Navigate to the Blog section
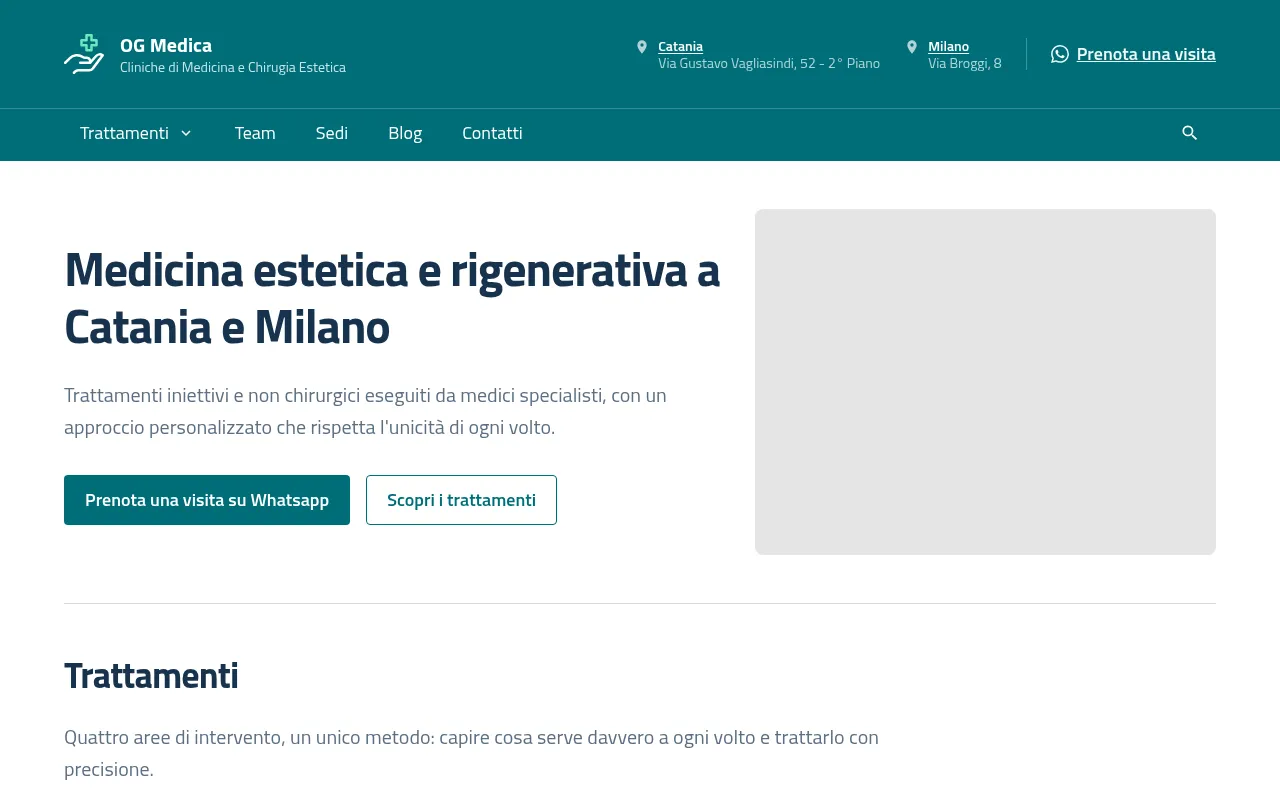 [405, 133]
